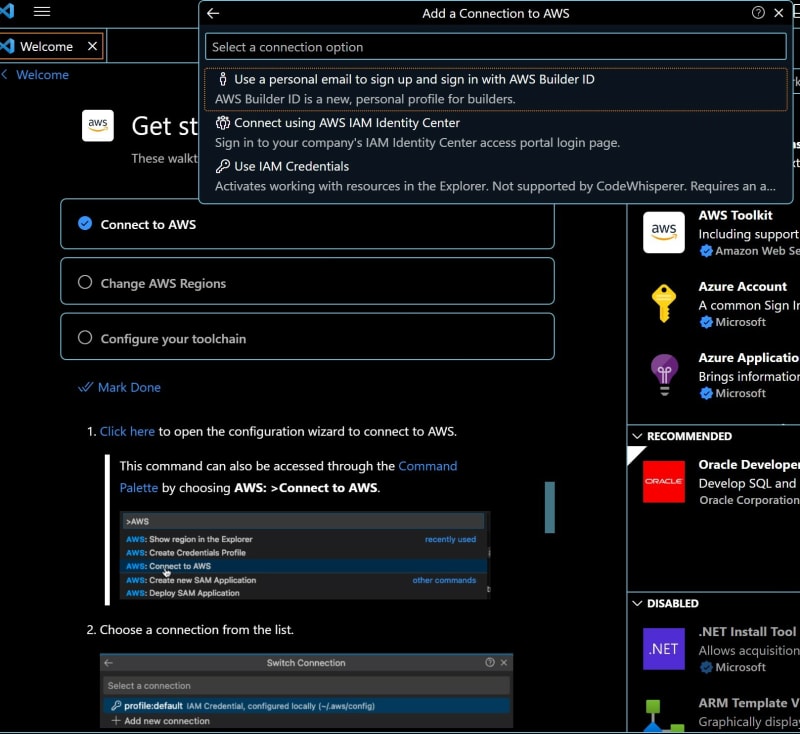The height and width of the screenshot is (734, 800).
Task: Toggle the Connect to AWS step checkmark
Action: coord(85,223)
